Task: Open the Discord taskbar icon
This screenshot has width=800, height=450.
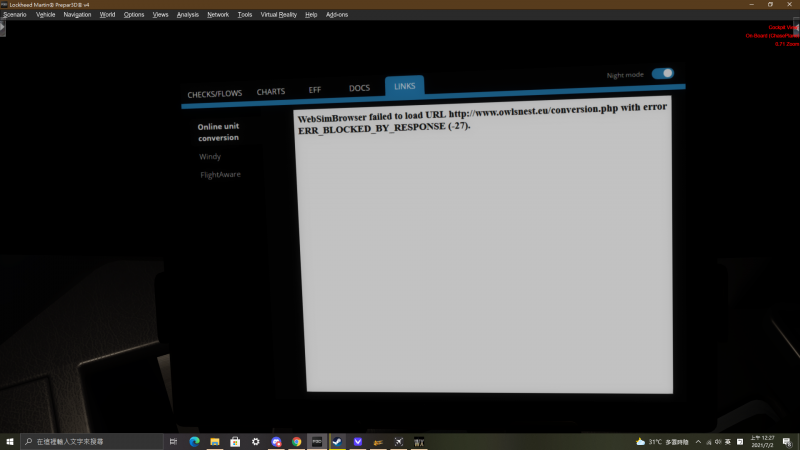Action: pos(276,441)
